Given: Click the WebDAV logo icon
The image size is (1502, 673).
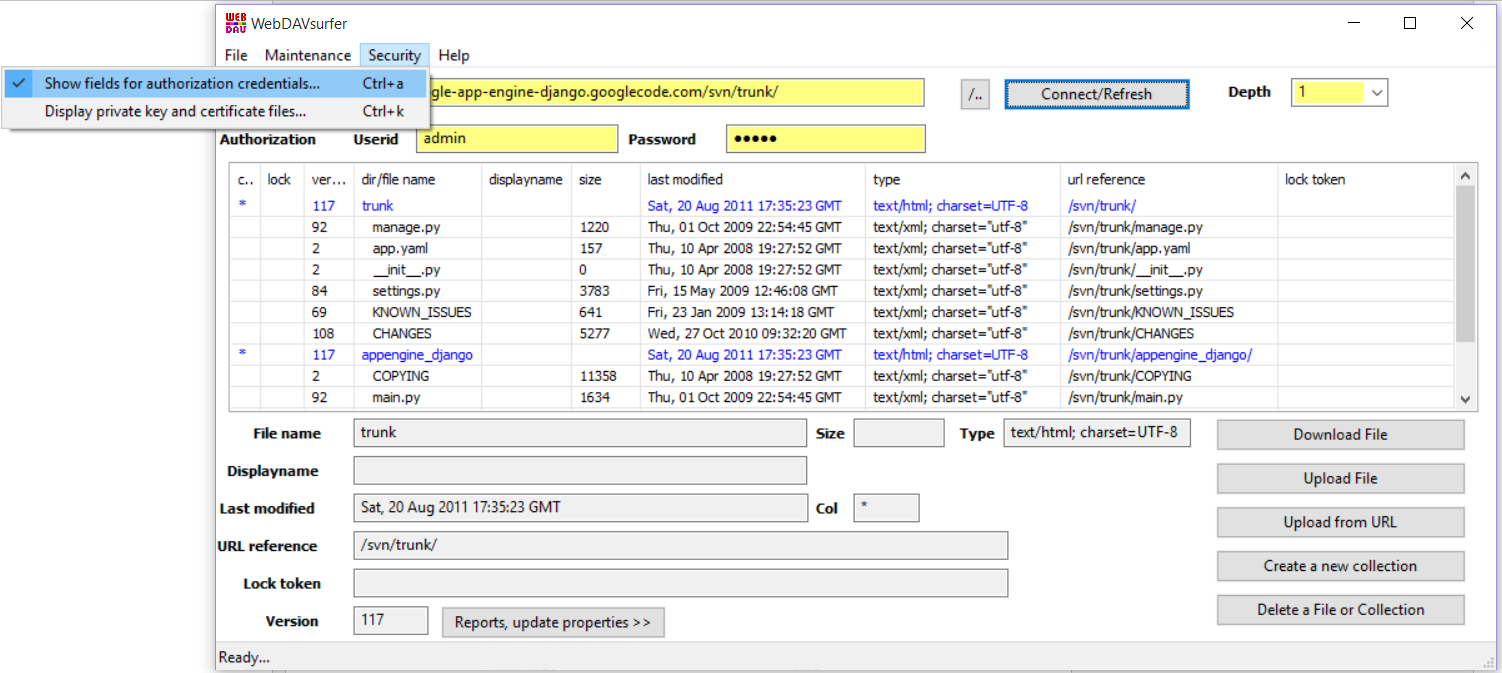Looking at the screenshot, I should [x=236, y=22].
